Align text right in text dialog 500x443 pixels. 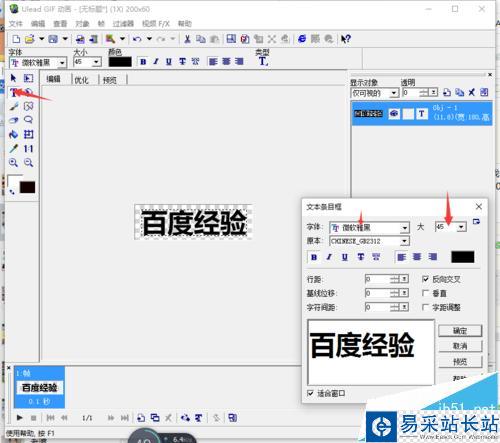pos(433,257)
